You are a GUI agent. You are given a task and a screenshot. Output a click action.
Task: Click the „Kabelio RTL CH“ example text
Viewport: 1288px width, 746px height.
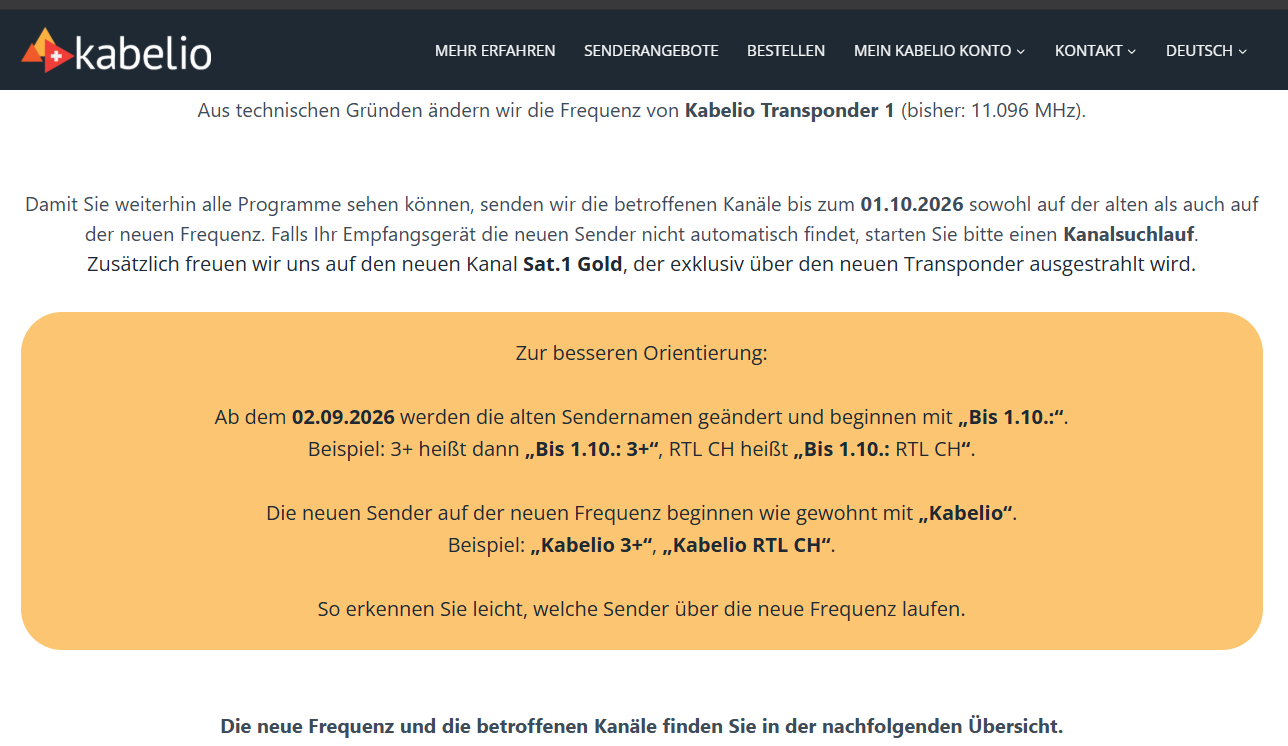pyautogui.click(x=747, y=545)
